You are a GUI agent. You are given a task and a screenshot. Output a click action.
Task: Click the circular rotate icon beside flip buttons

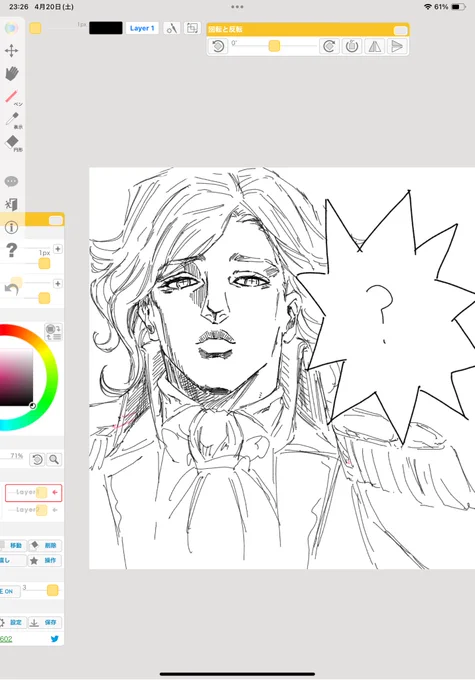(352, 46)
